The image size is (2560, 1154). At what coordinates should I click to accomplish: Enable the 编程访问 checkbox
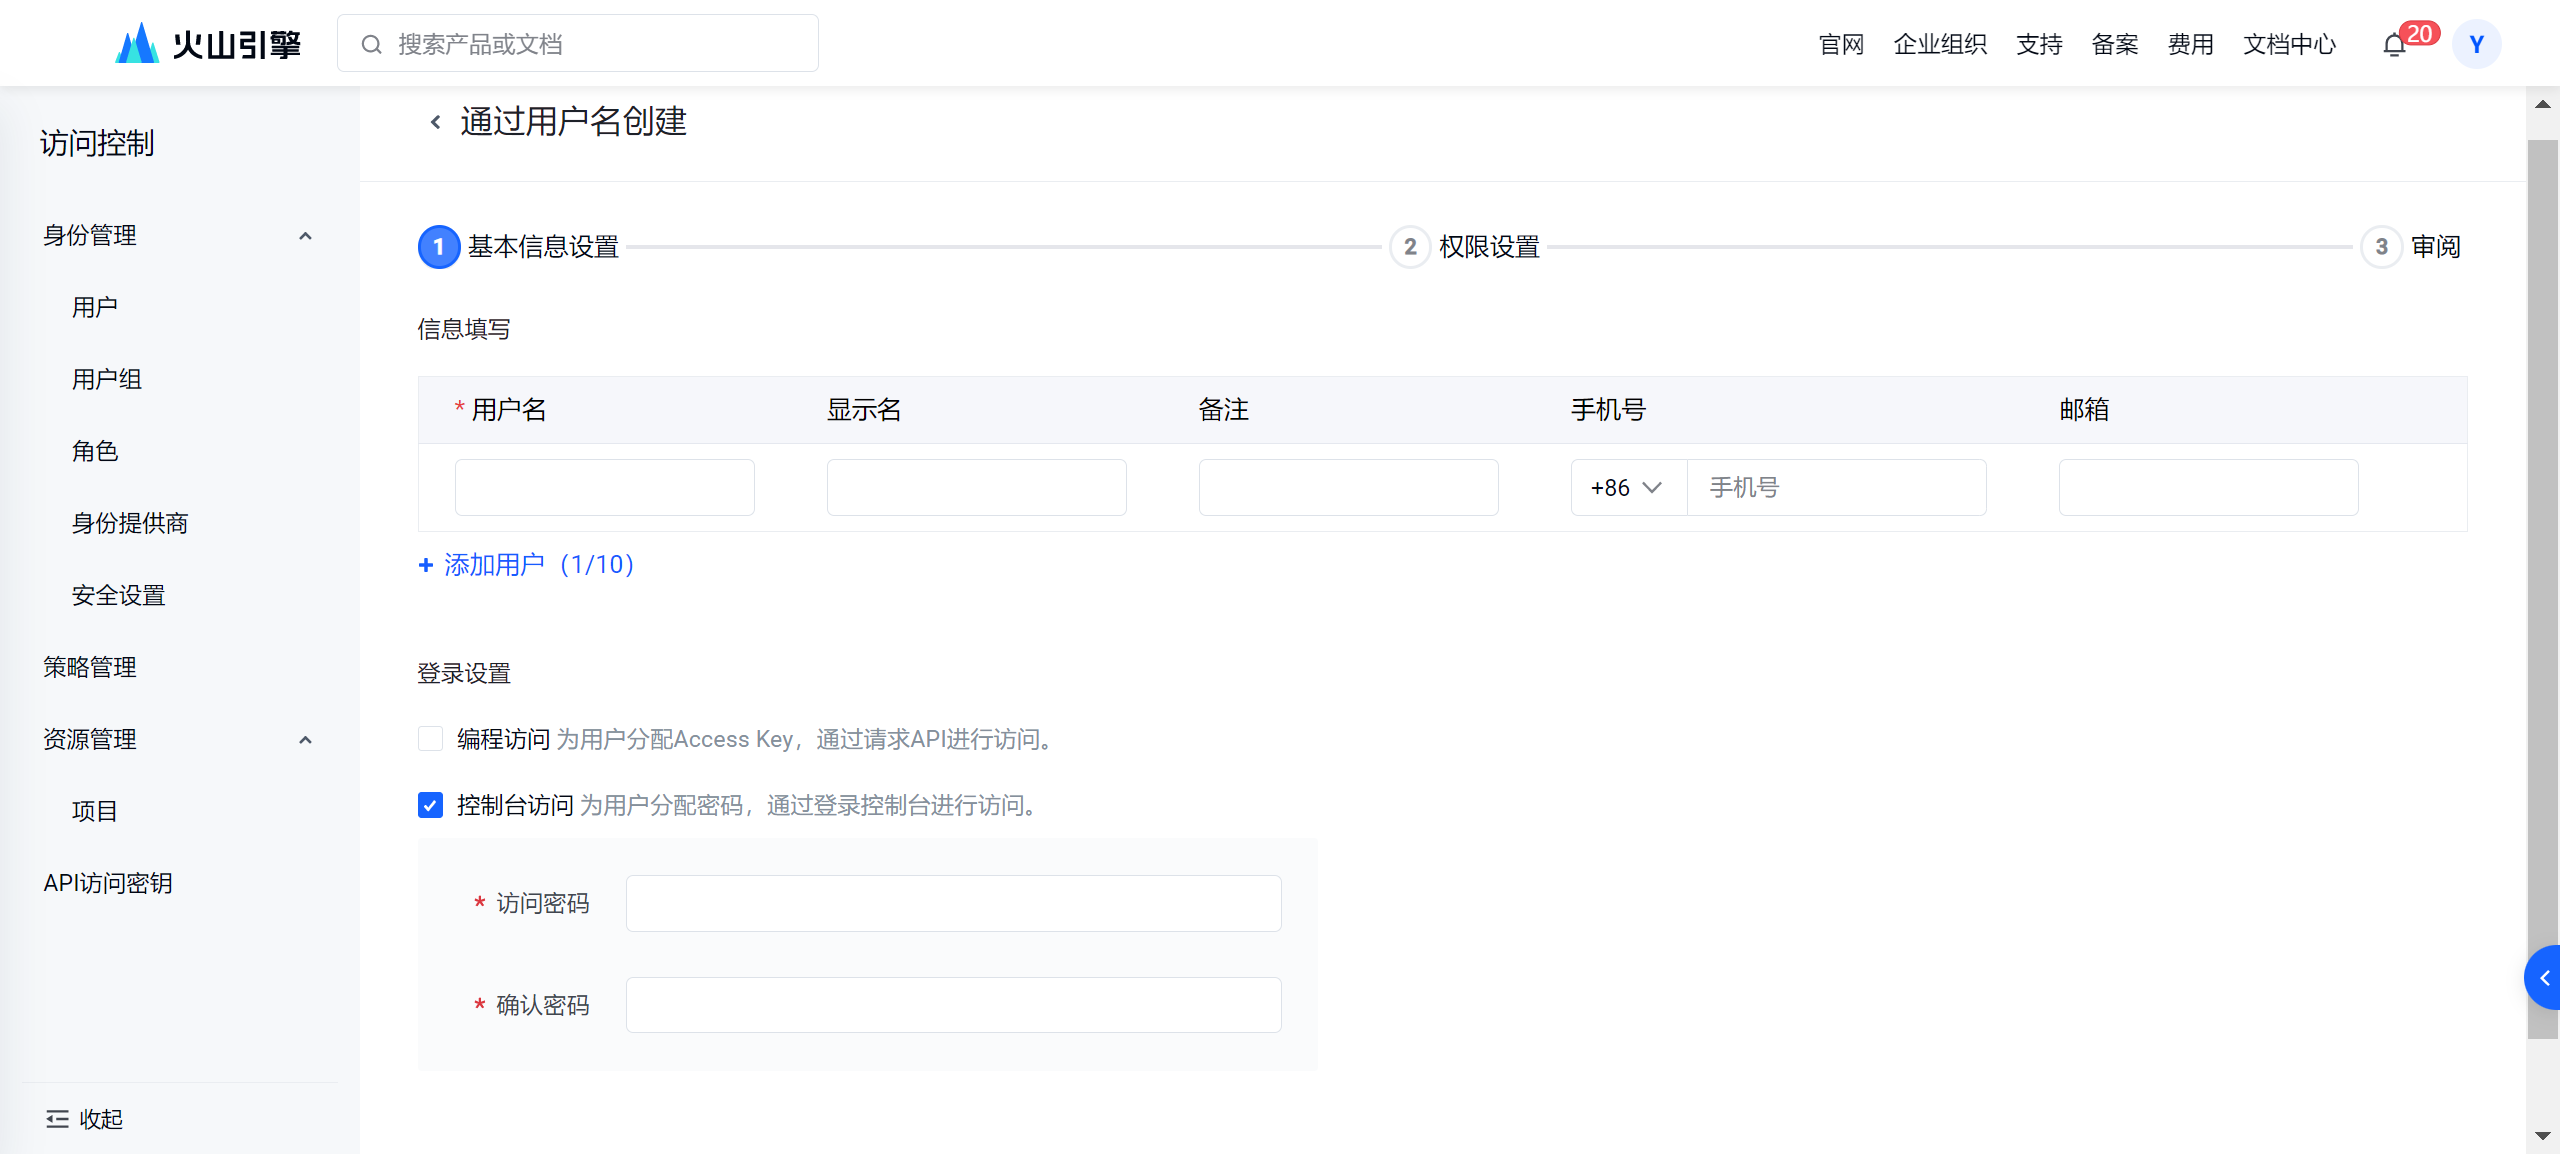point(430,739)
